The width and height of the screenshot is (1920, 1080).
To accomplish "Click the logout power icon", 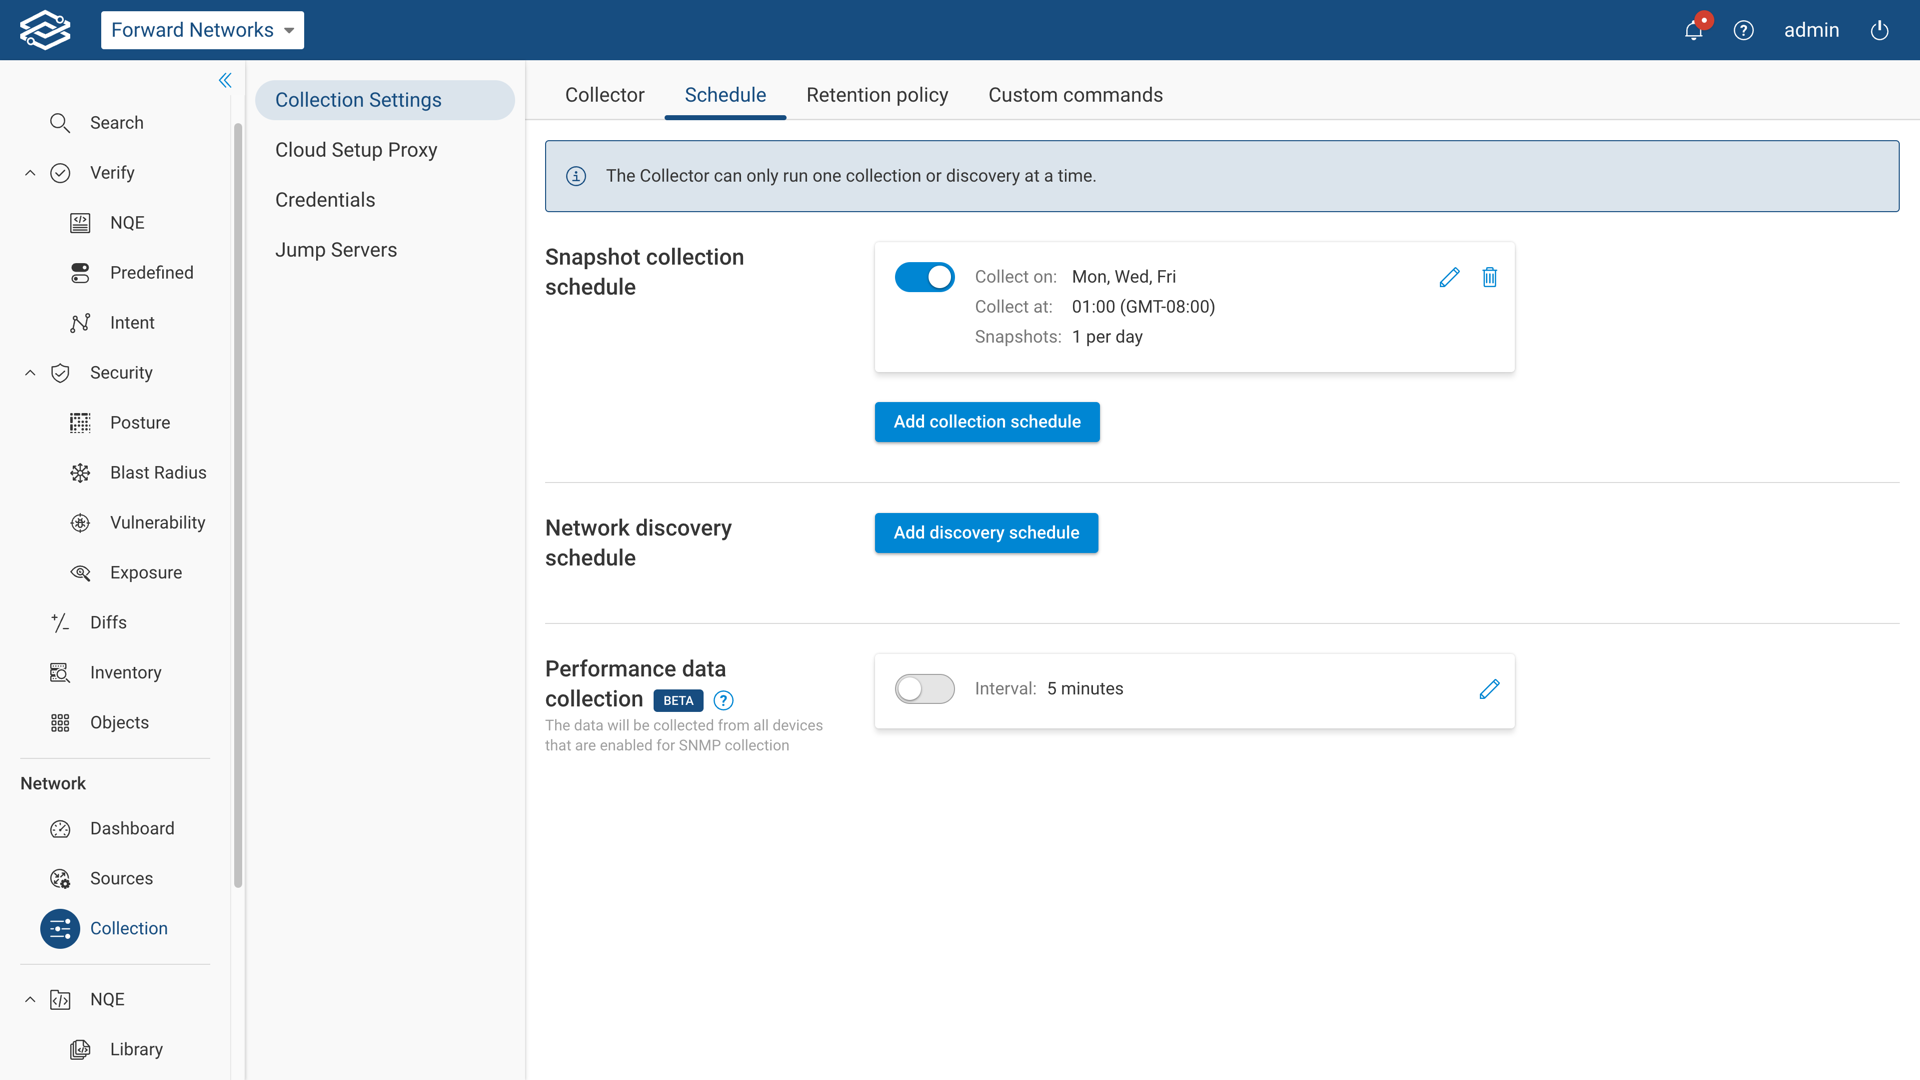I will (x=1879, y=30).
